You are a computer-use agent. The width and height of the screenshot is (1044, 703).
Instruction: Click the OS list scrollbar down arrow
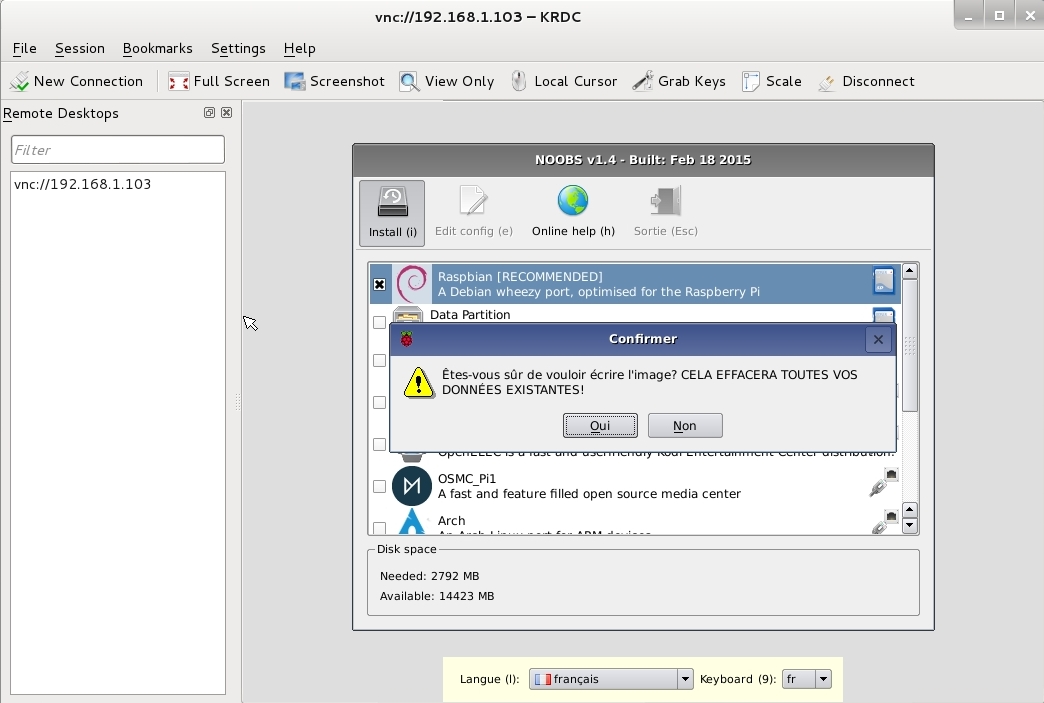pyautogui.click(x=910, y=526)
